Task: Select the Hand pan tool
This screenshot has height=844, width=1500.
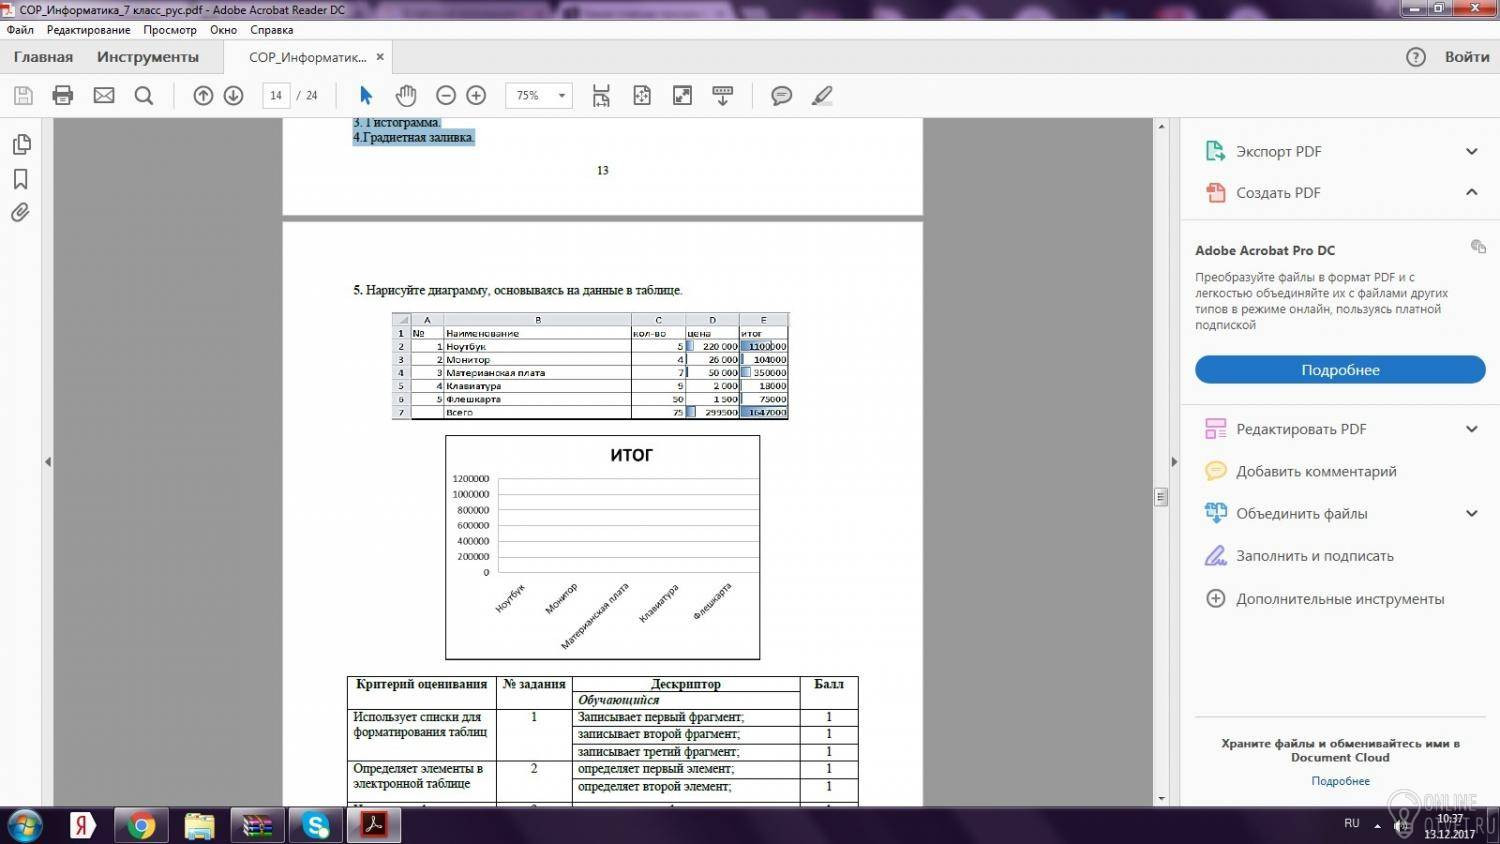Action: (x=405, y=95)
